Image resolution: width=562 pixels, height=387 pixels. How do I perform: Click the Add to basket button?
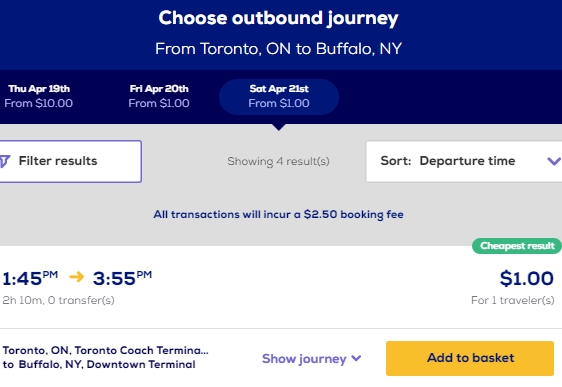point(470,358)
